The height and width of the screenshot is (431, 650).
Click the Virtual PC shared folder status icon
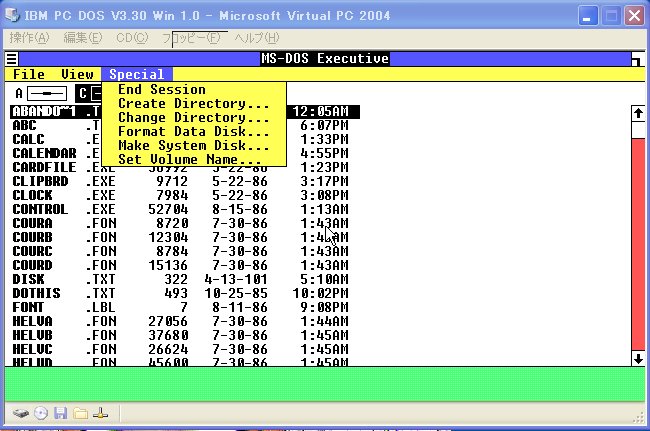(80, 413)
